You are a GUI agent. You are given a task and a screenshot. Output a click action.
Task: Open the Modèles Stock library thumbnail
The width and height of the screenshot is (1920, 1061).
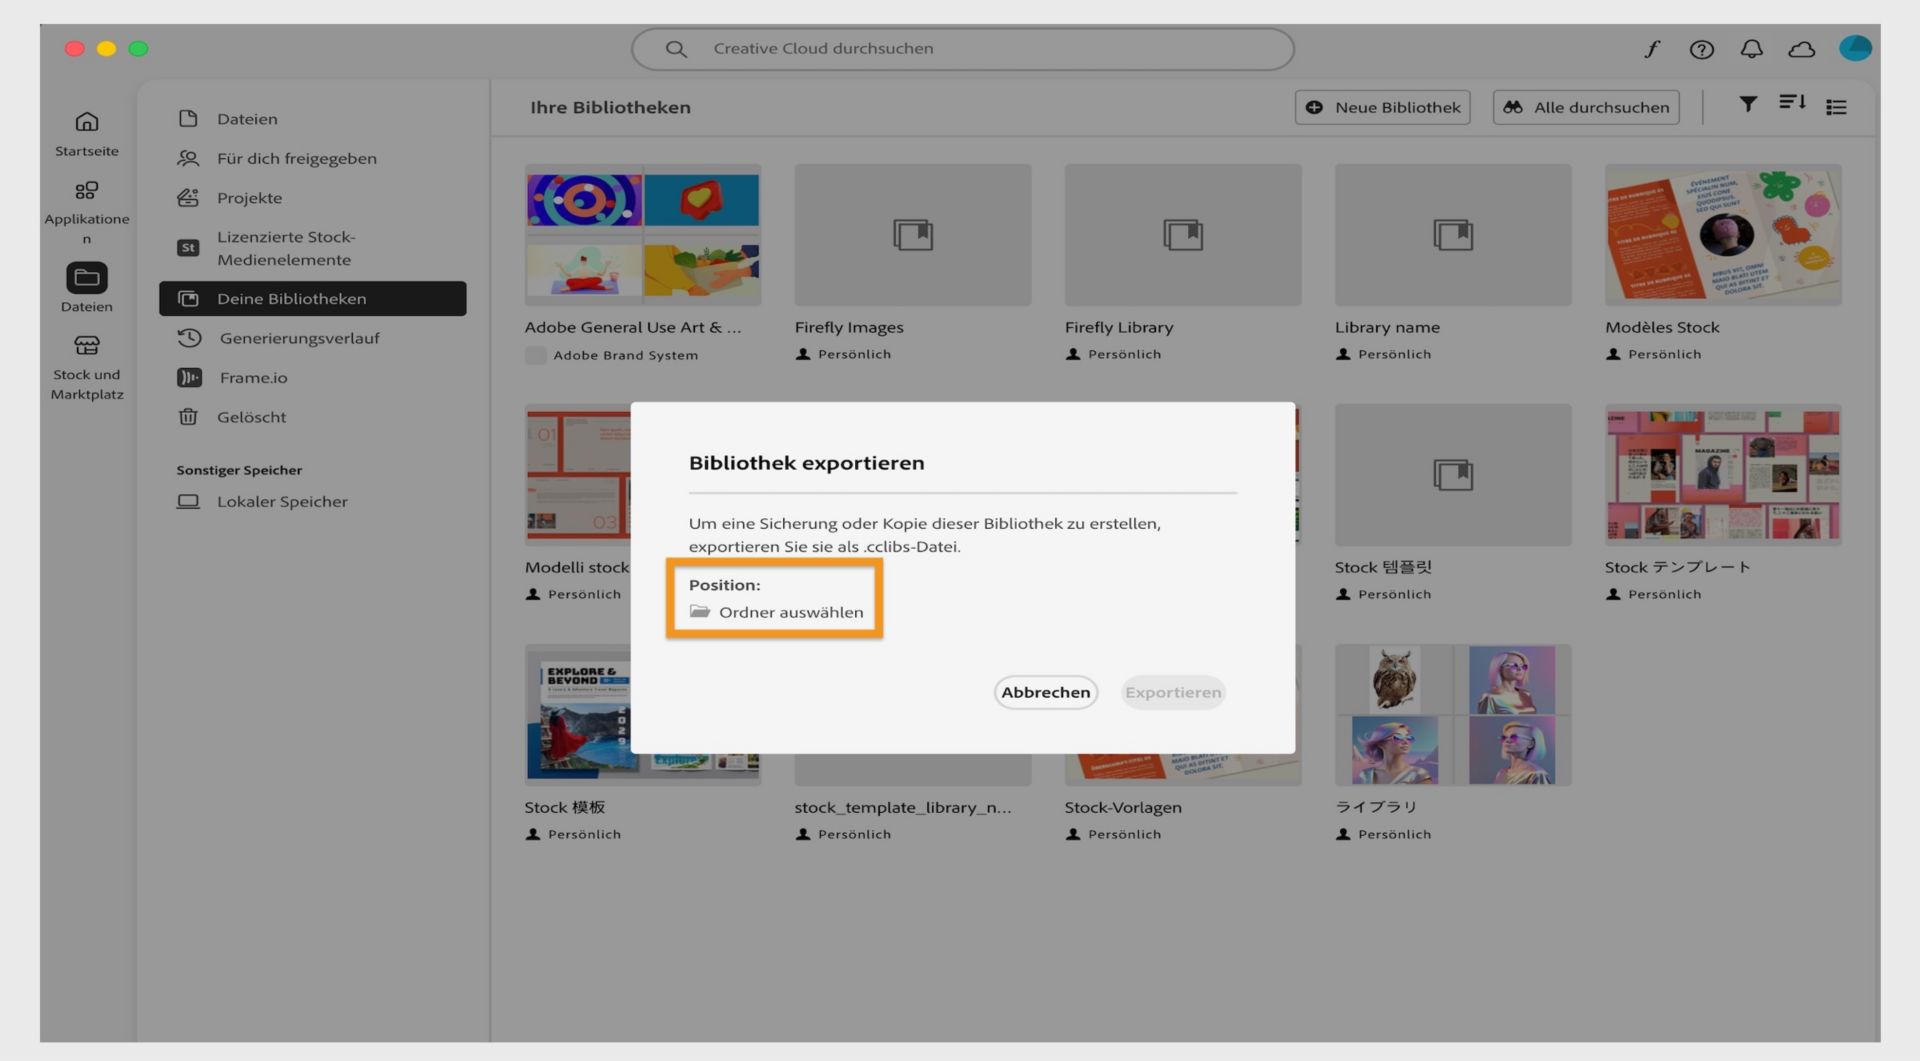tap(1722, 235)
